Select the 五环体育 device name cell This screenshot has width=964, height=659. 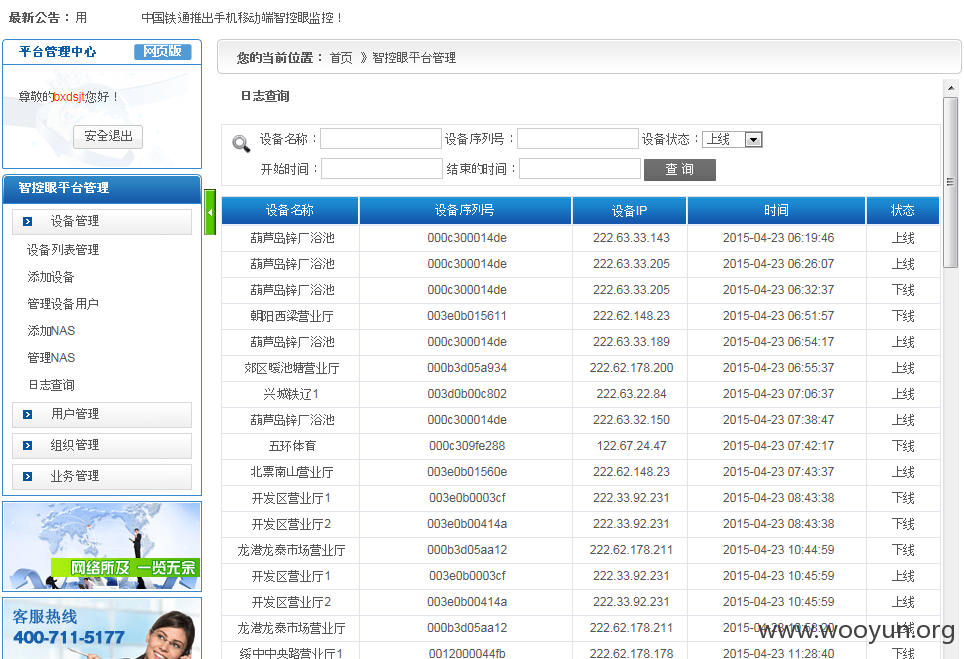[x=291, y=446]
